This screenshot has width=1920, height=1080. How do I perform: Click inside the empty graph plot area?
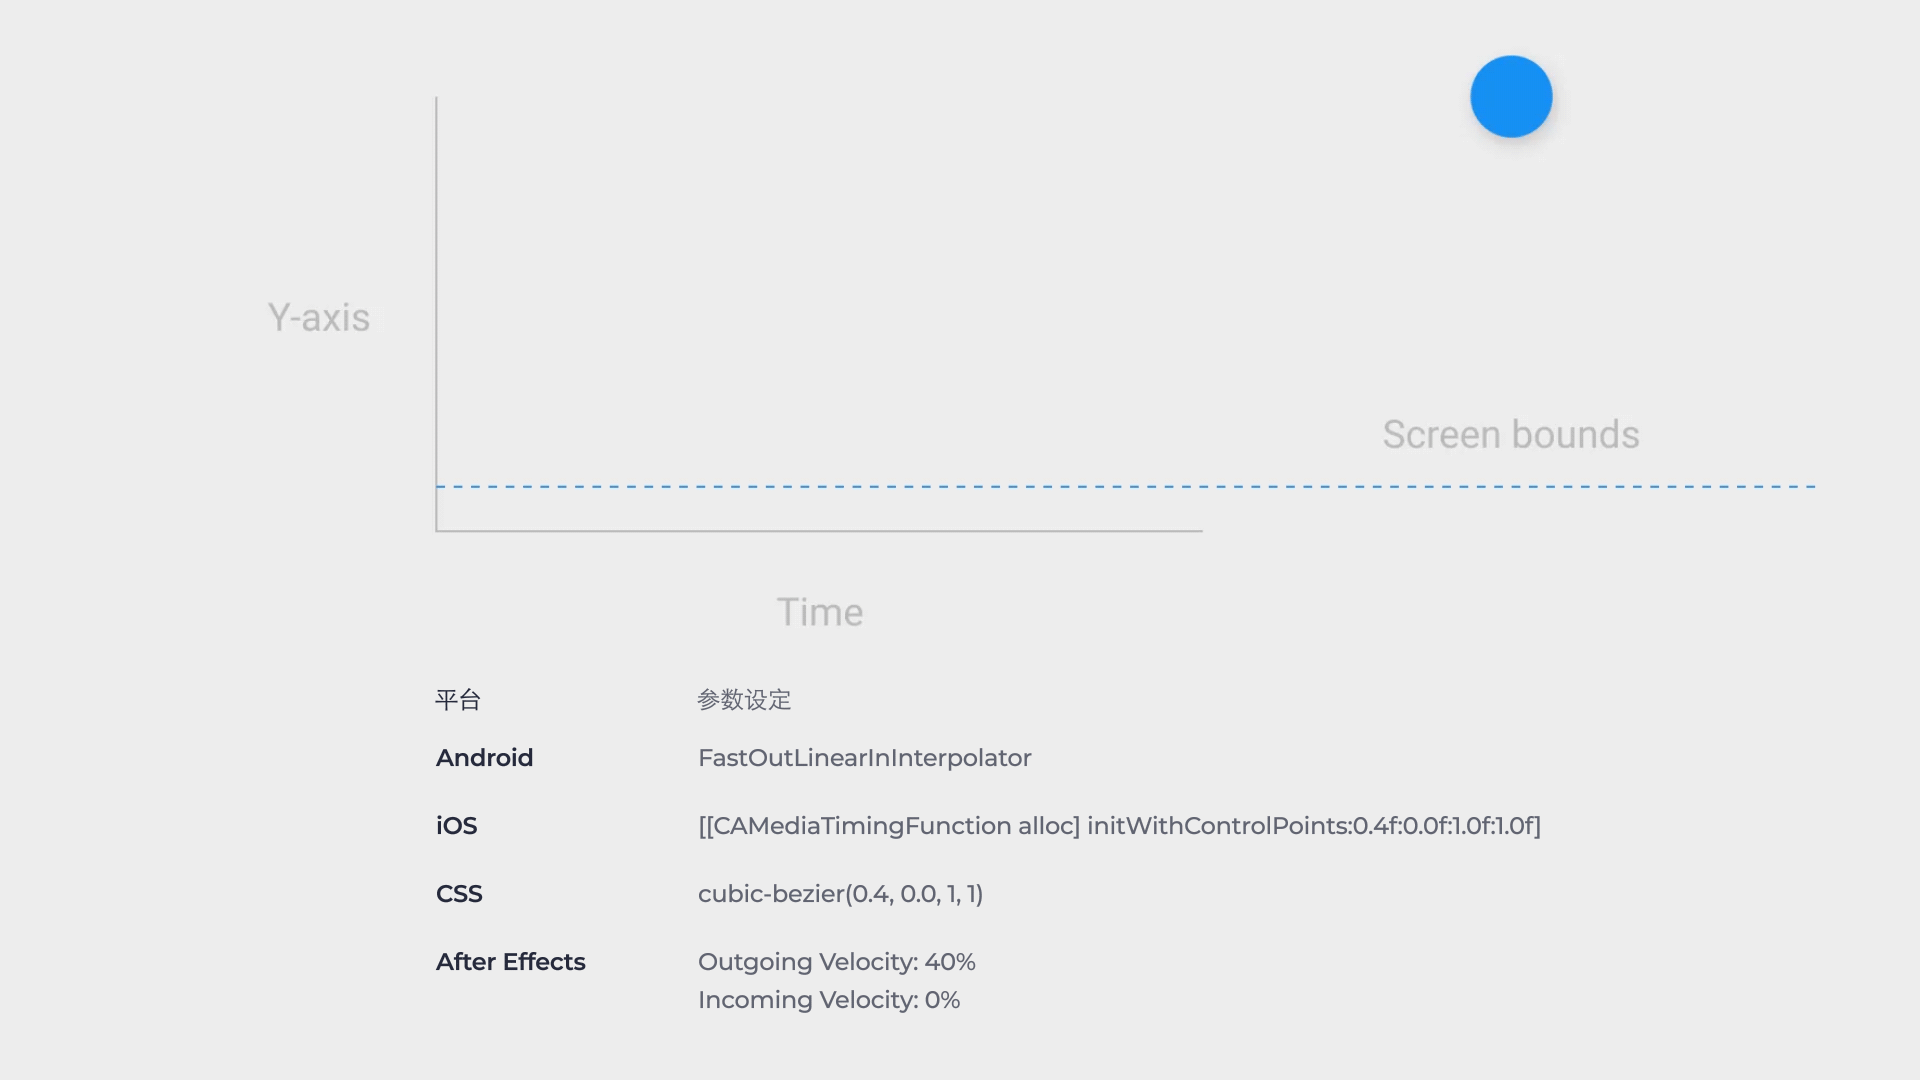(820, 300)
